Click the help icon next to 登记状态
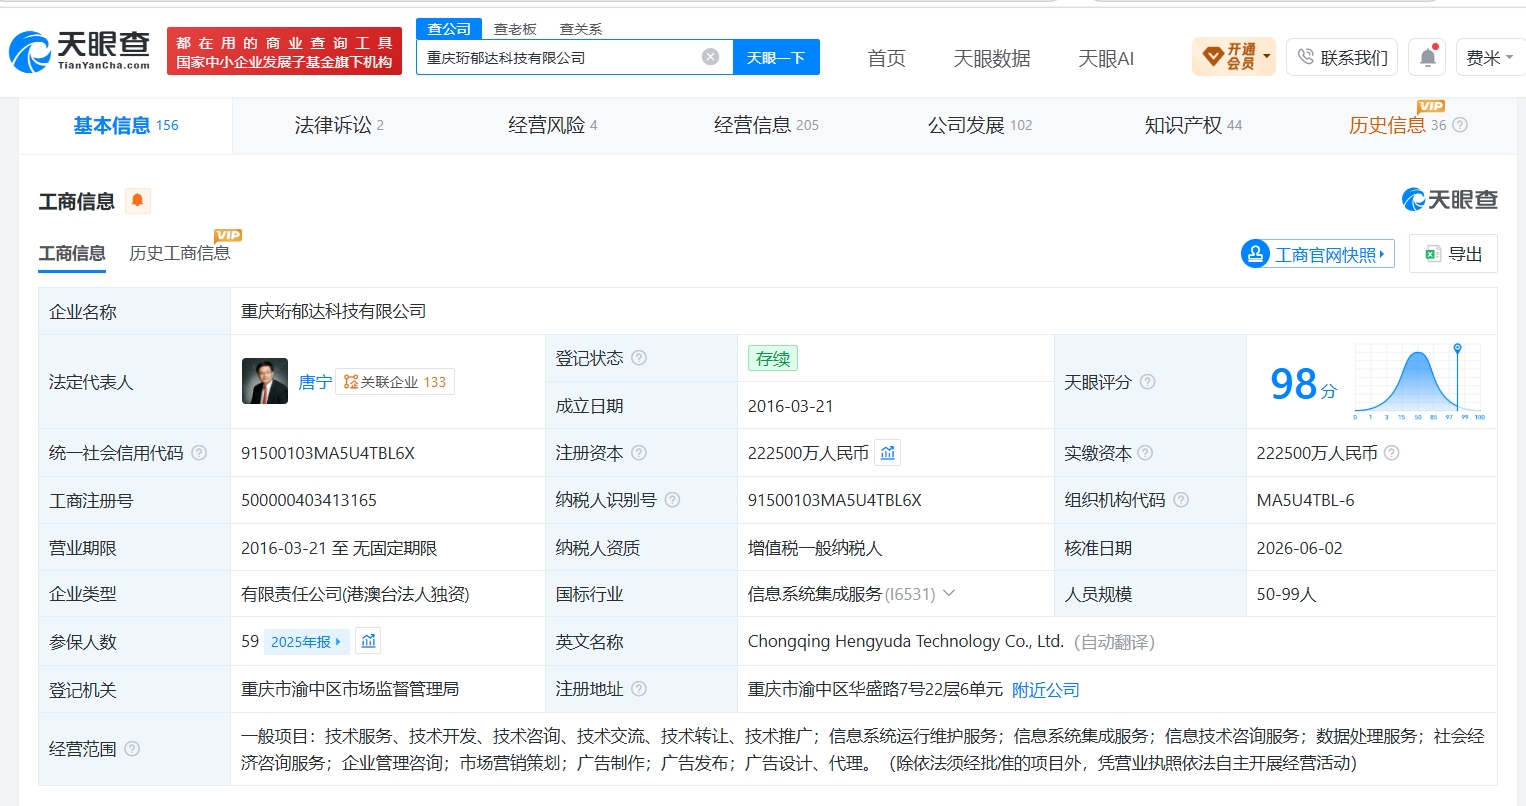This screenshot has width=1526, height=806. coord(639,358)
